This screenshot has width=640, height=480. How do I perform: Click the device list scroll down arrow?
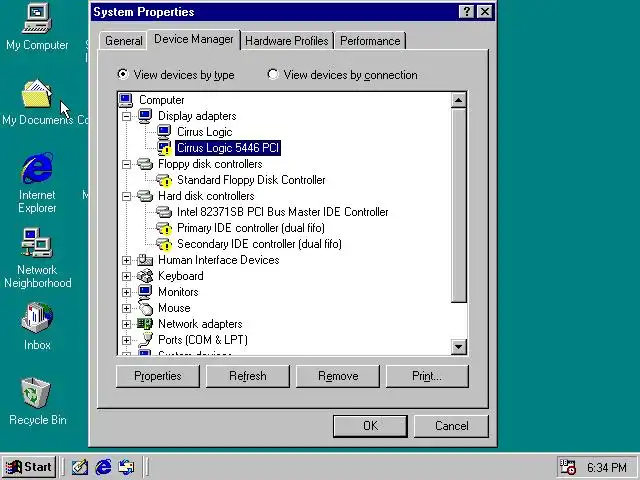point(459,347)
